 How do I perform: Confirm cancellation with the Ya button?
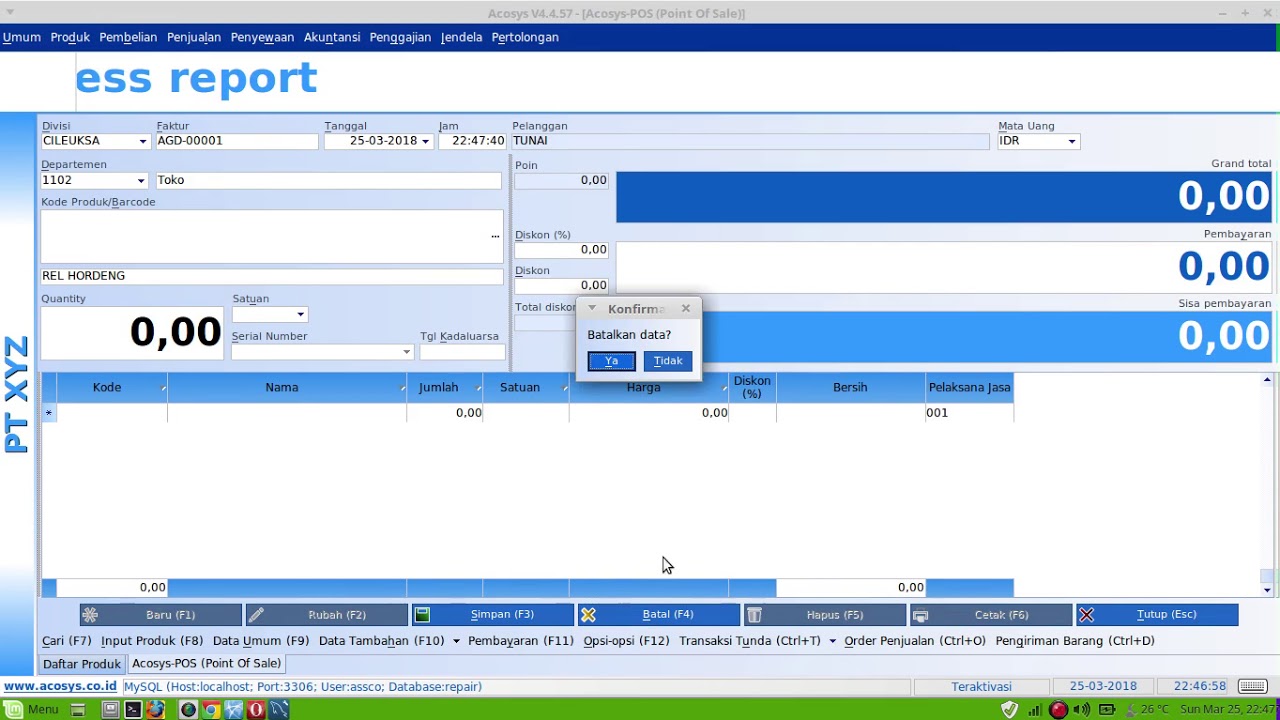pos(611,361)
